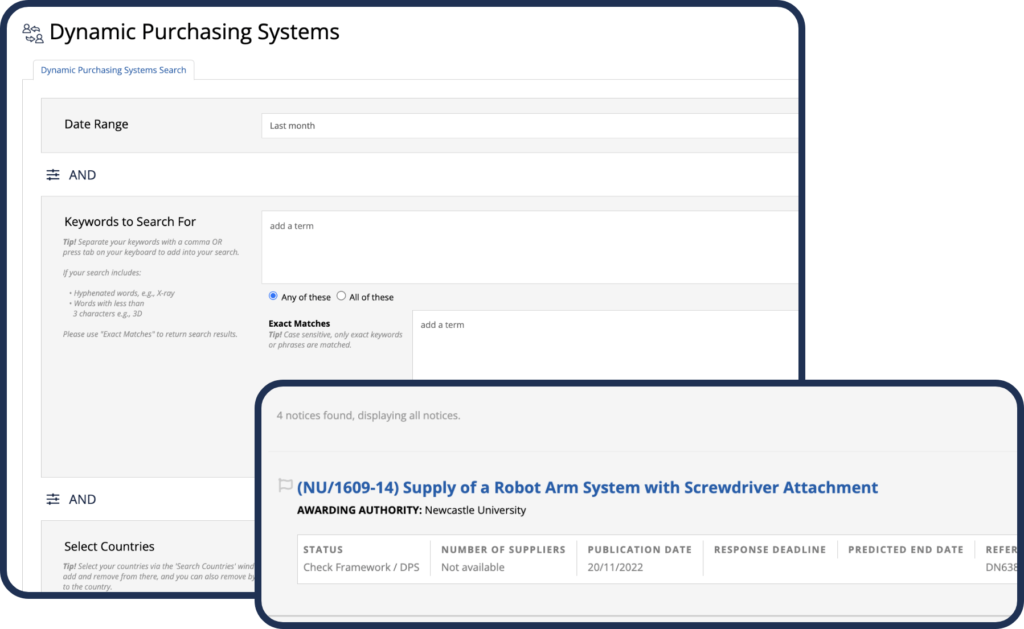Select the "Any of these" radio button
The height and width of the screenshot is (629, 1024).
click(x=274, y=297)
